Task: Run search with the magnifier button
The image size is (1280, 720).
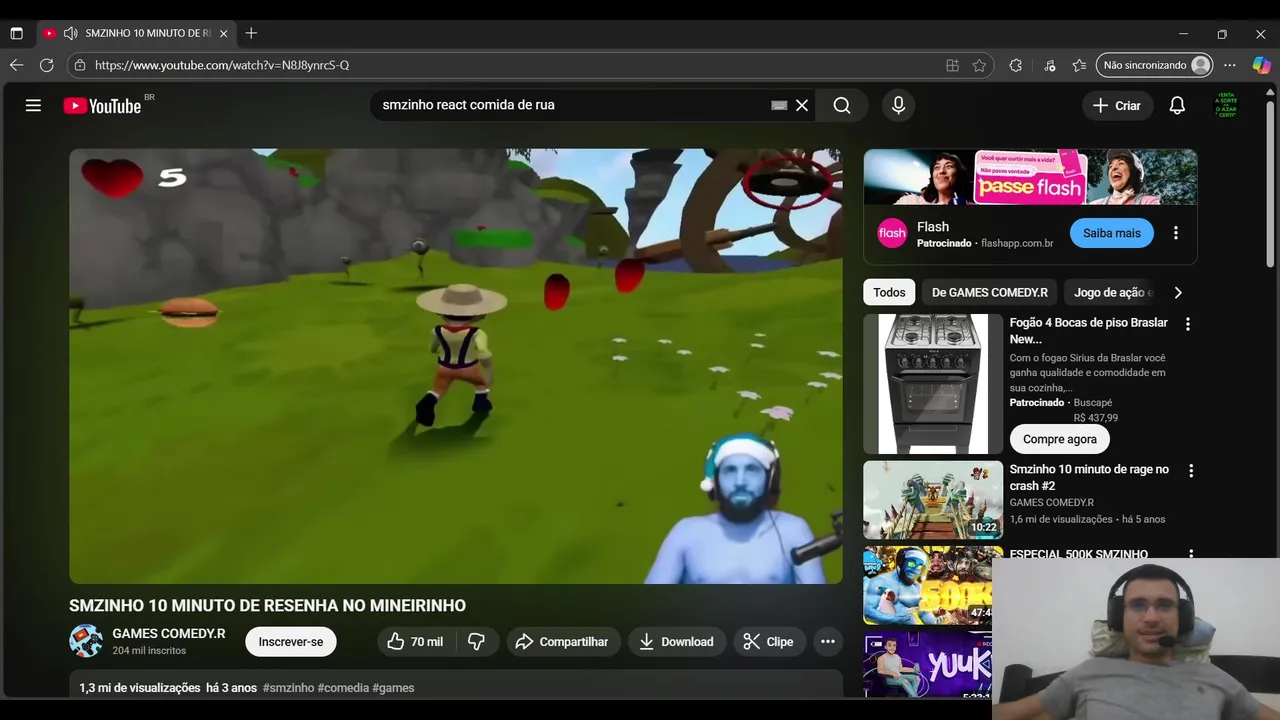Action: click(x=842, y=105)
